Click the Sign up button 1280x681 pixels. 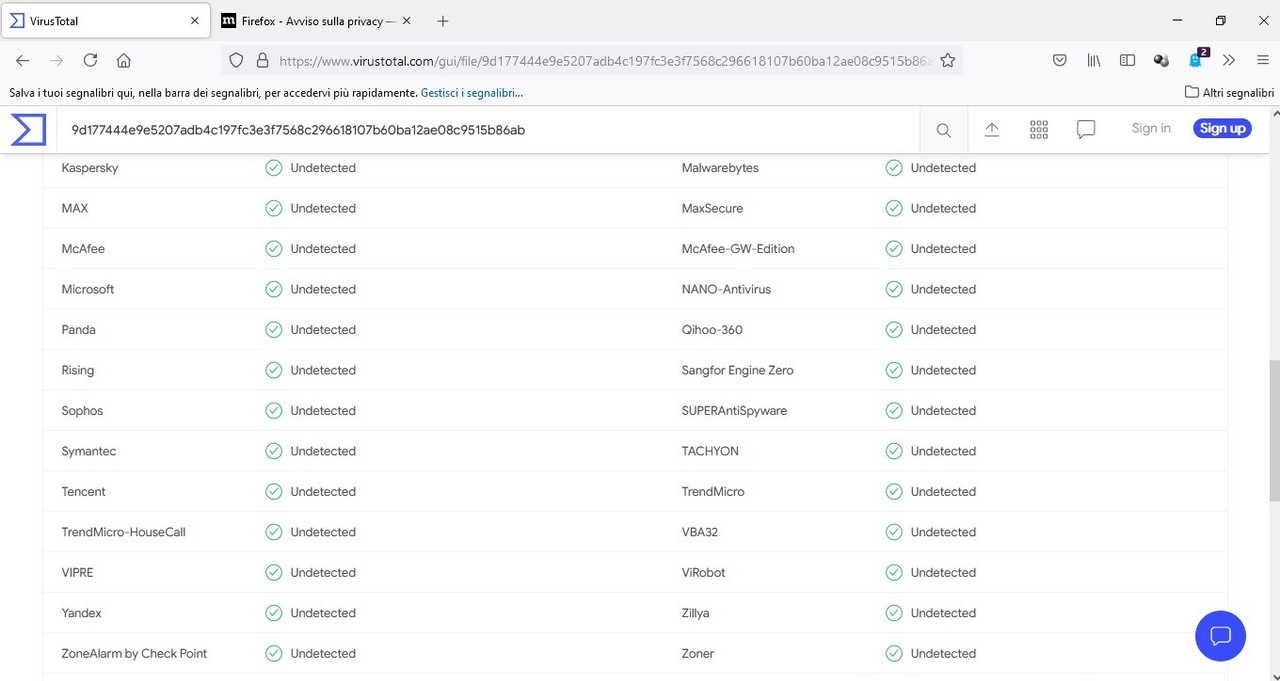1222,128
